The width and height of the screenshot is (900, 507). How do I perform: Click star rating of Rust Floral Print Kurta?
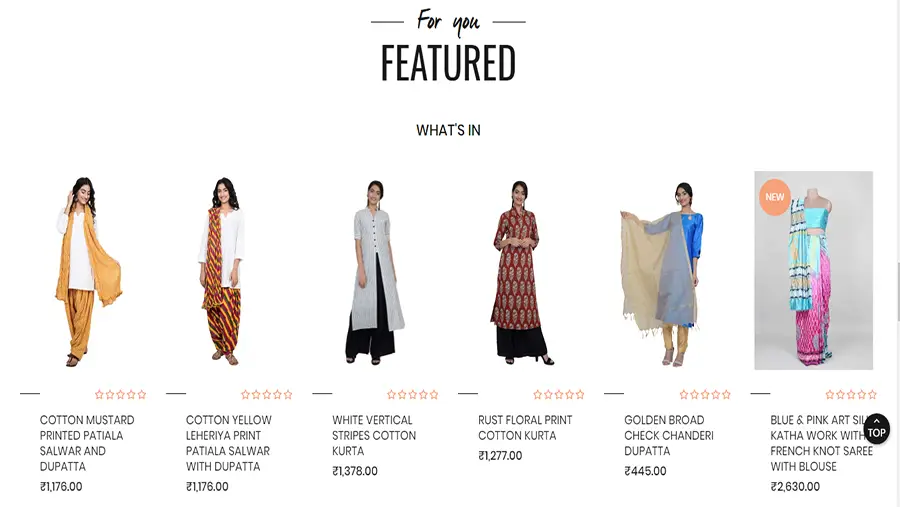(559, 394)
